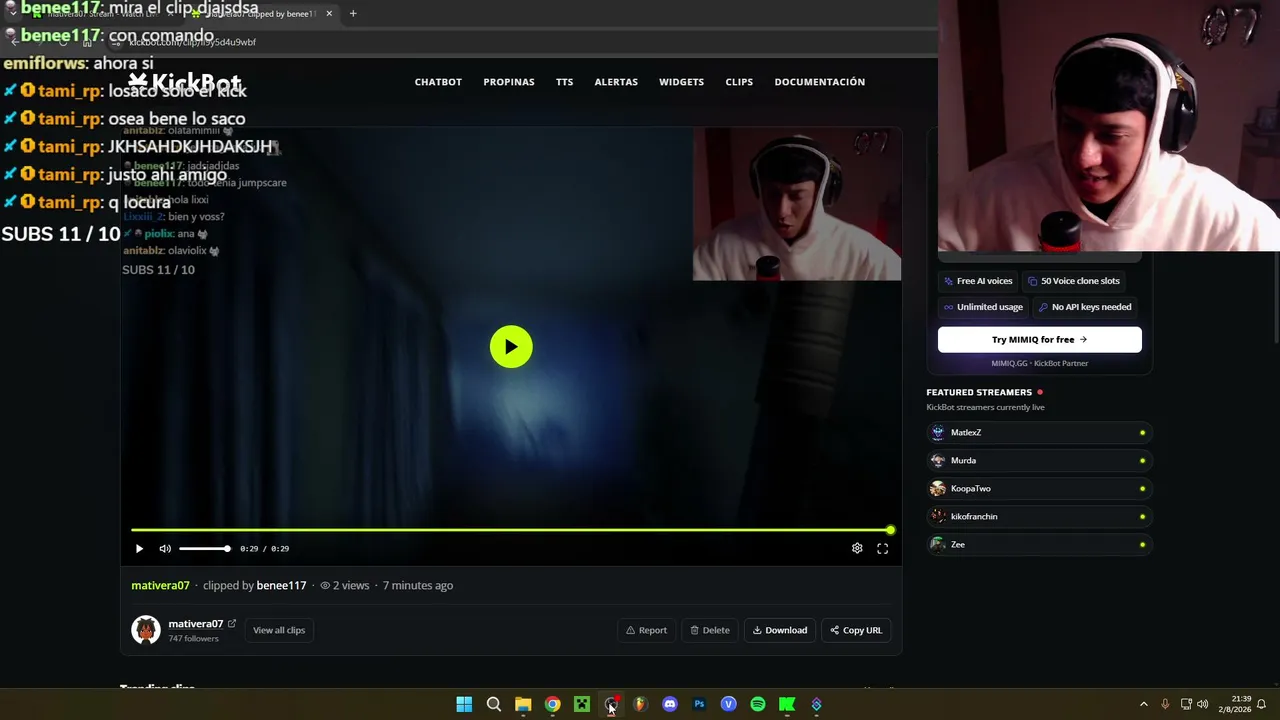
Task: Open the system volume tray icon
Action: (x=1202, y=704)
